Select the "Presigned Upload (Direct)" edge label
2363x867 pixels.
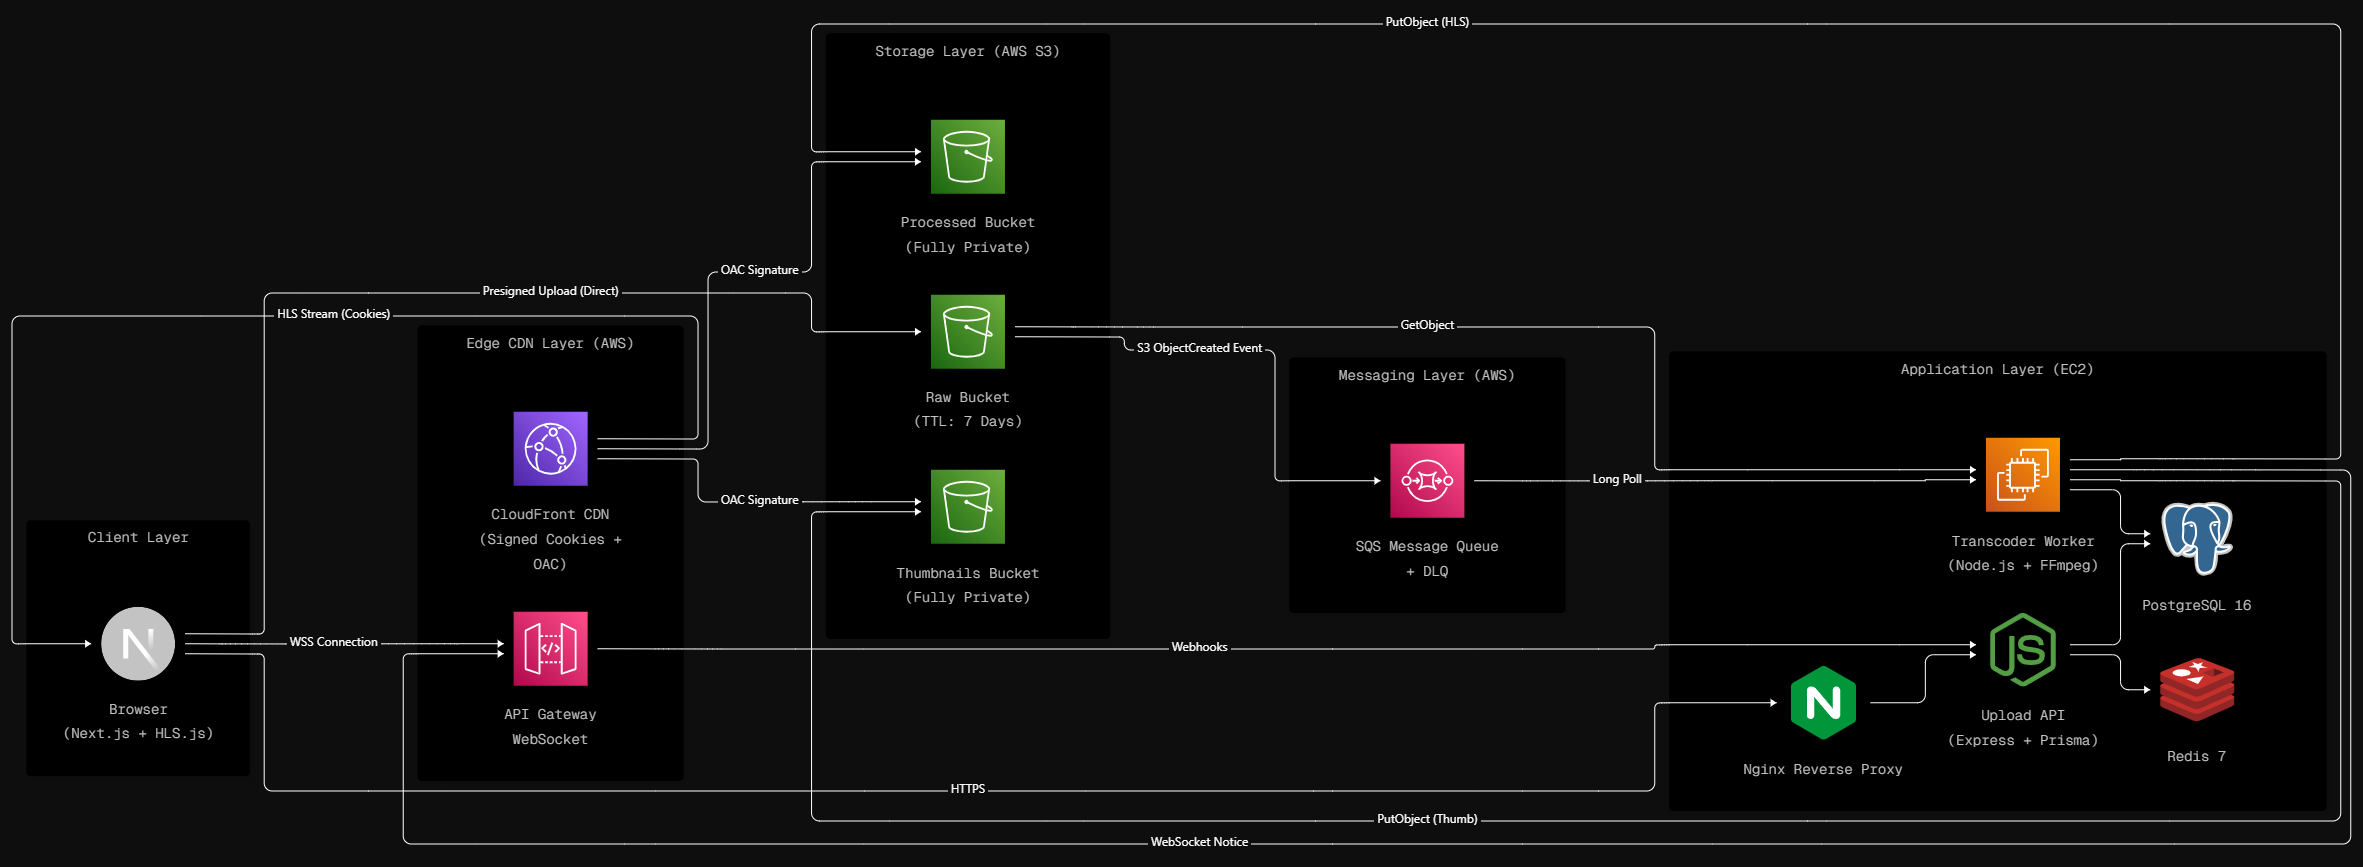tap(551, 291)
